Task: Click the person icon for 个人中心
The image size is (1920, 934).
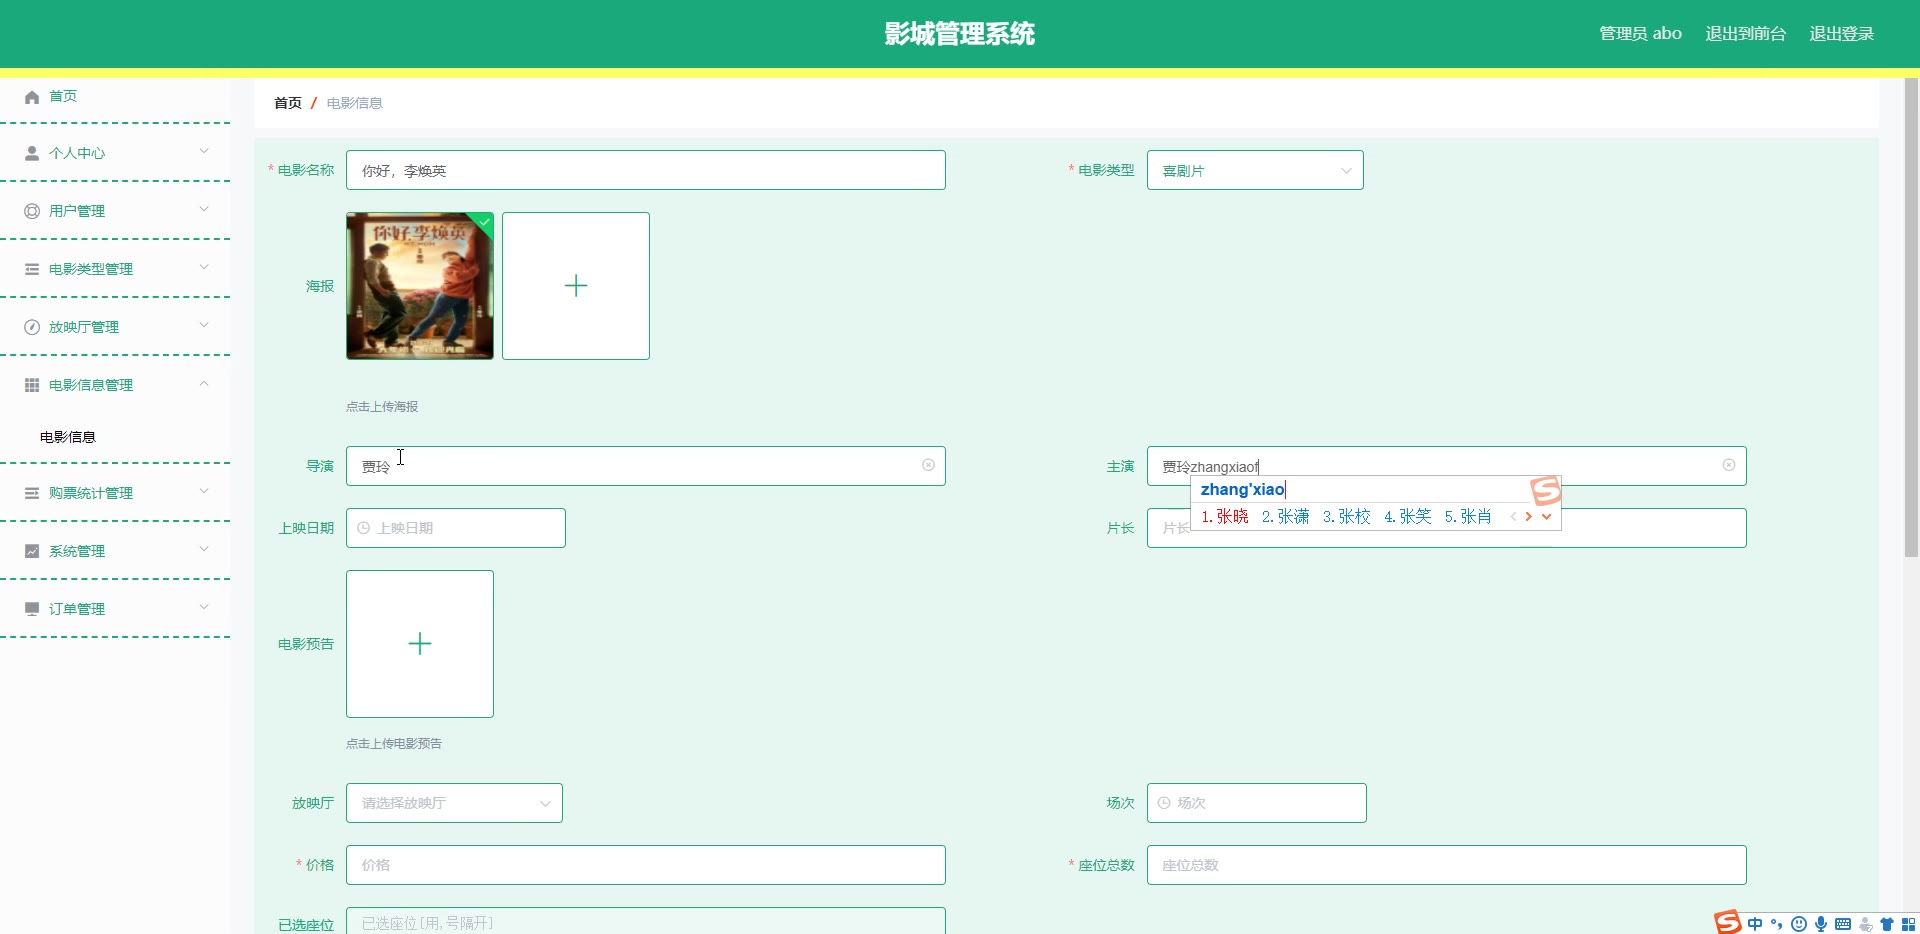Action: tap(32, 153)
